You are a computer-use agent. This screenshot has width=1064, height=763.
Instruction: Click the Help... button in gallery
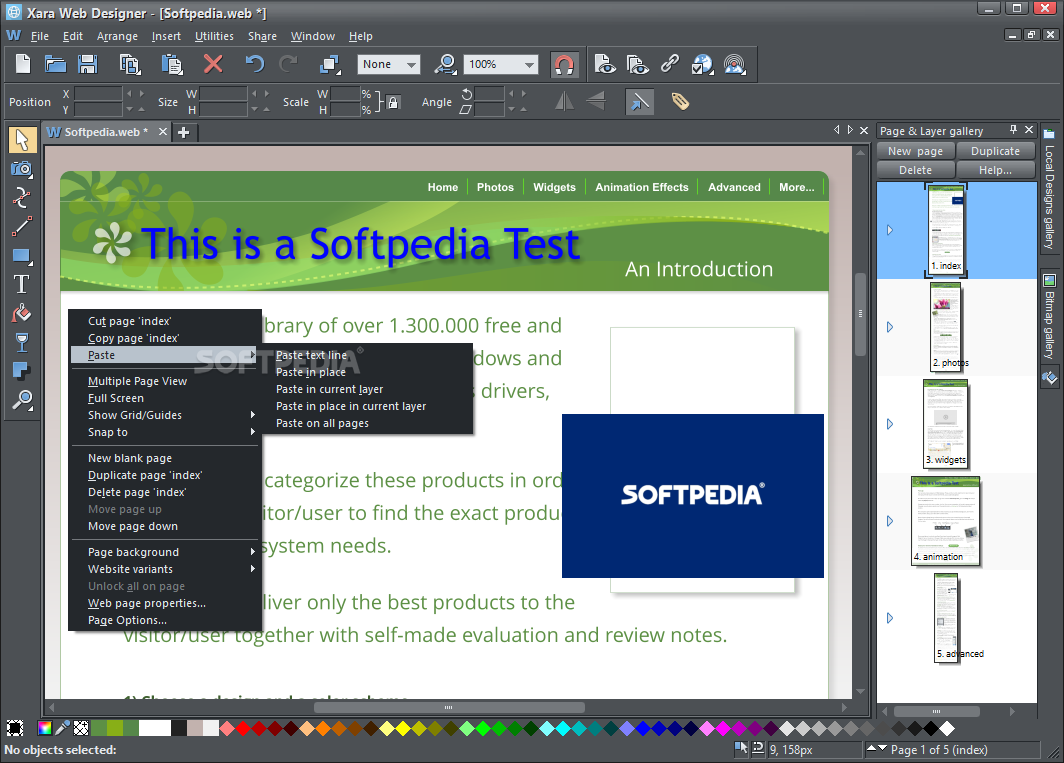995,170
